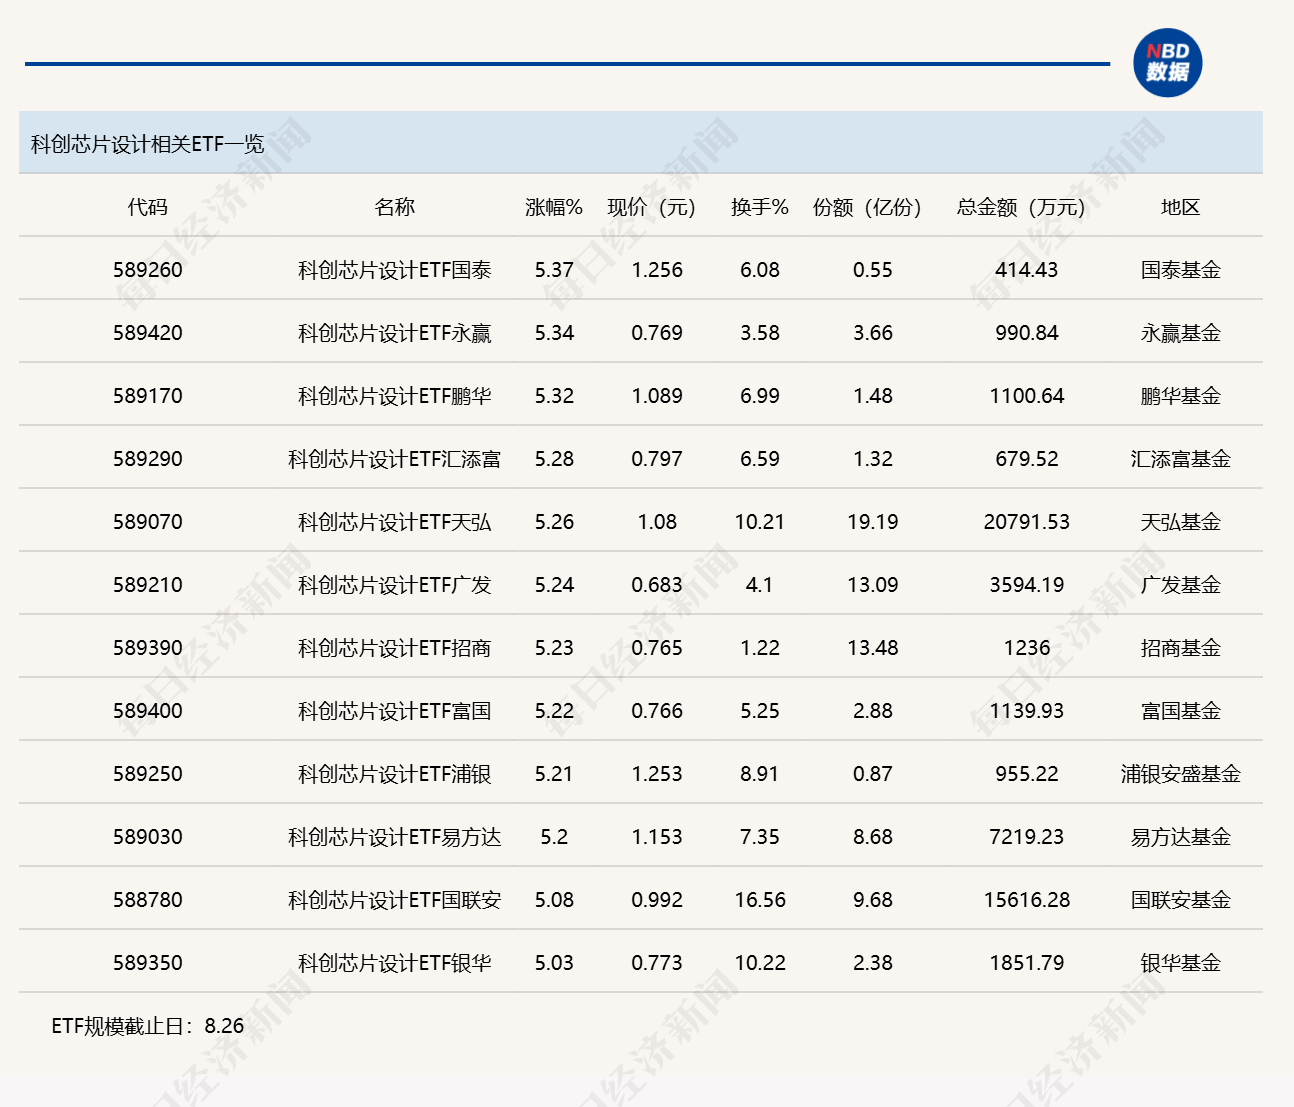Select shares value 13.09
1294x1107 pixels.
873,585
